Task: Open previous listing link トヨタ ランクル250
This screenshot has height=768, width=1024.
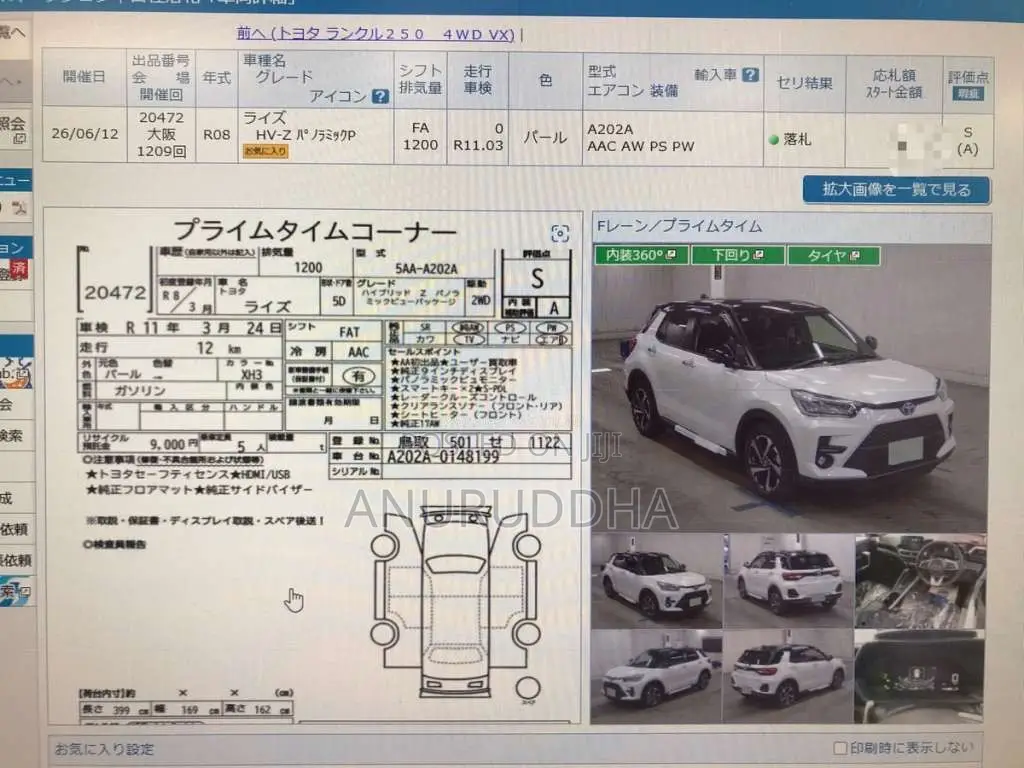Action: 376,34
